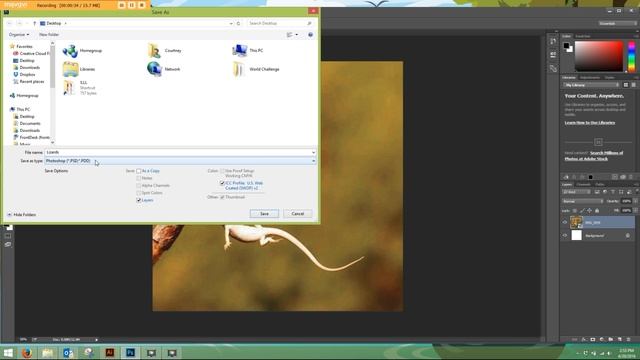Toggle the Notes checkbox

[139, 178]
